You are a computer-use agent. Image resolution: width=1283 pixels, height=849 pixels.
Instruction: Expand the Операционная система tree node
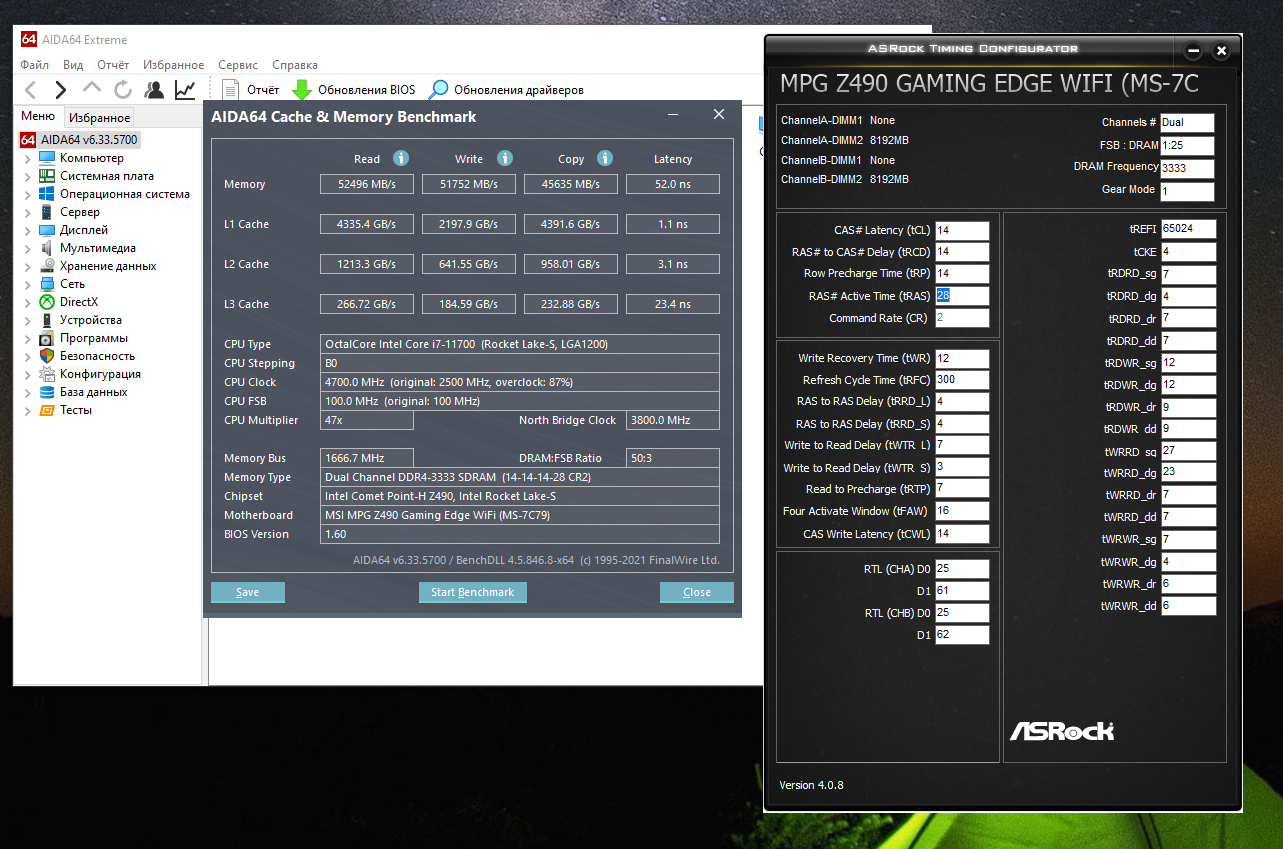coord(28,194)
